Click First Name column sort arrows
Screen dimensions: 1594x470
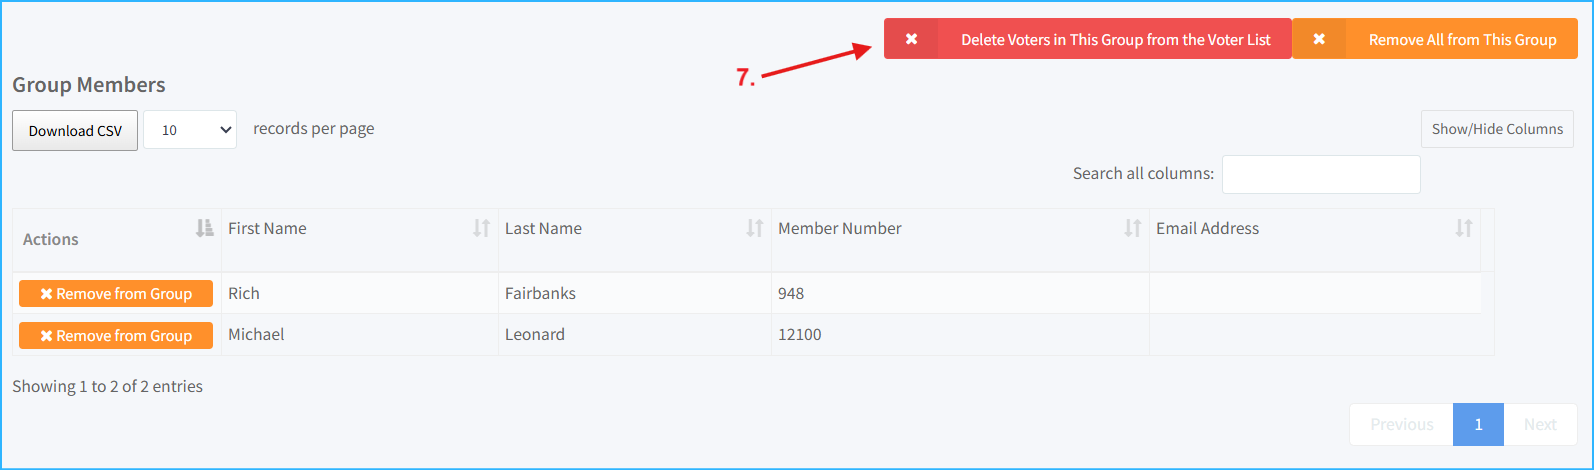481,228
